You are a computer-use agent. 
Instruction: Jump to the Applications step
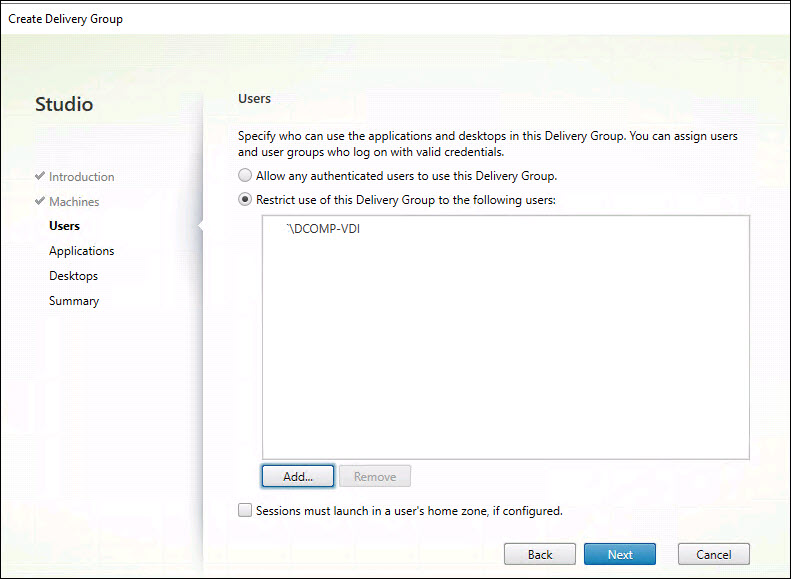coord(81,251)
